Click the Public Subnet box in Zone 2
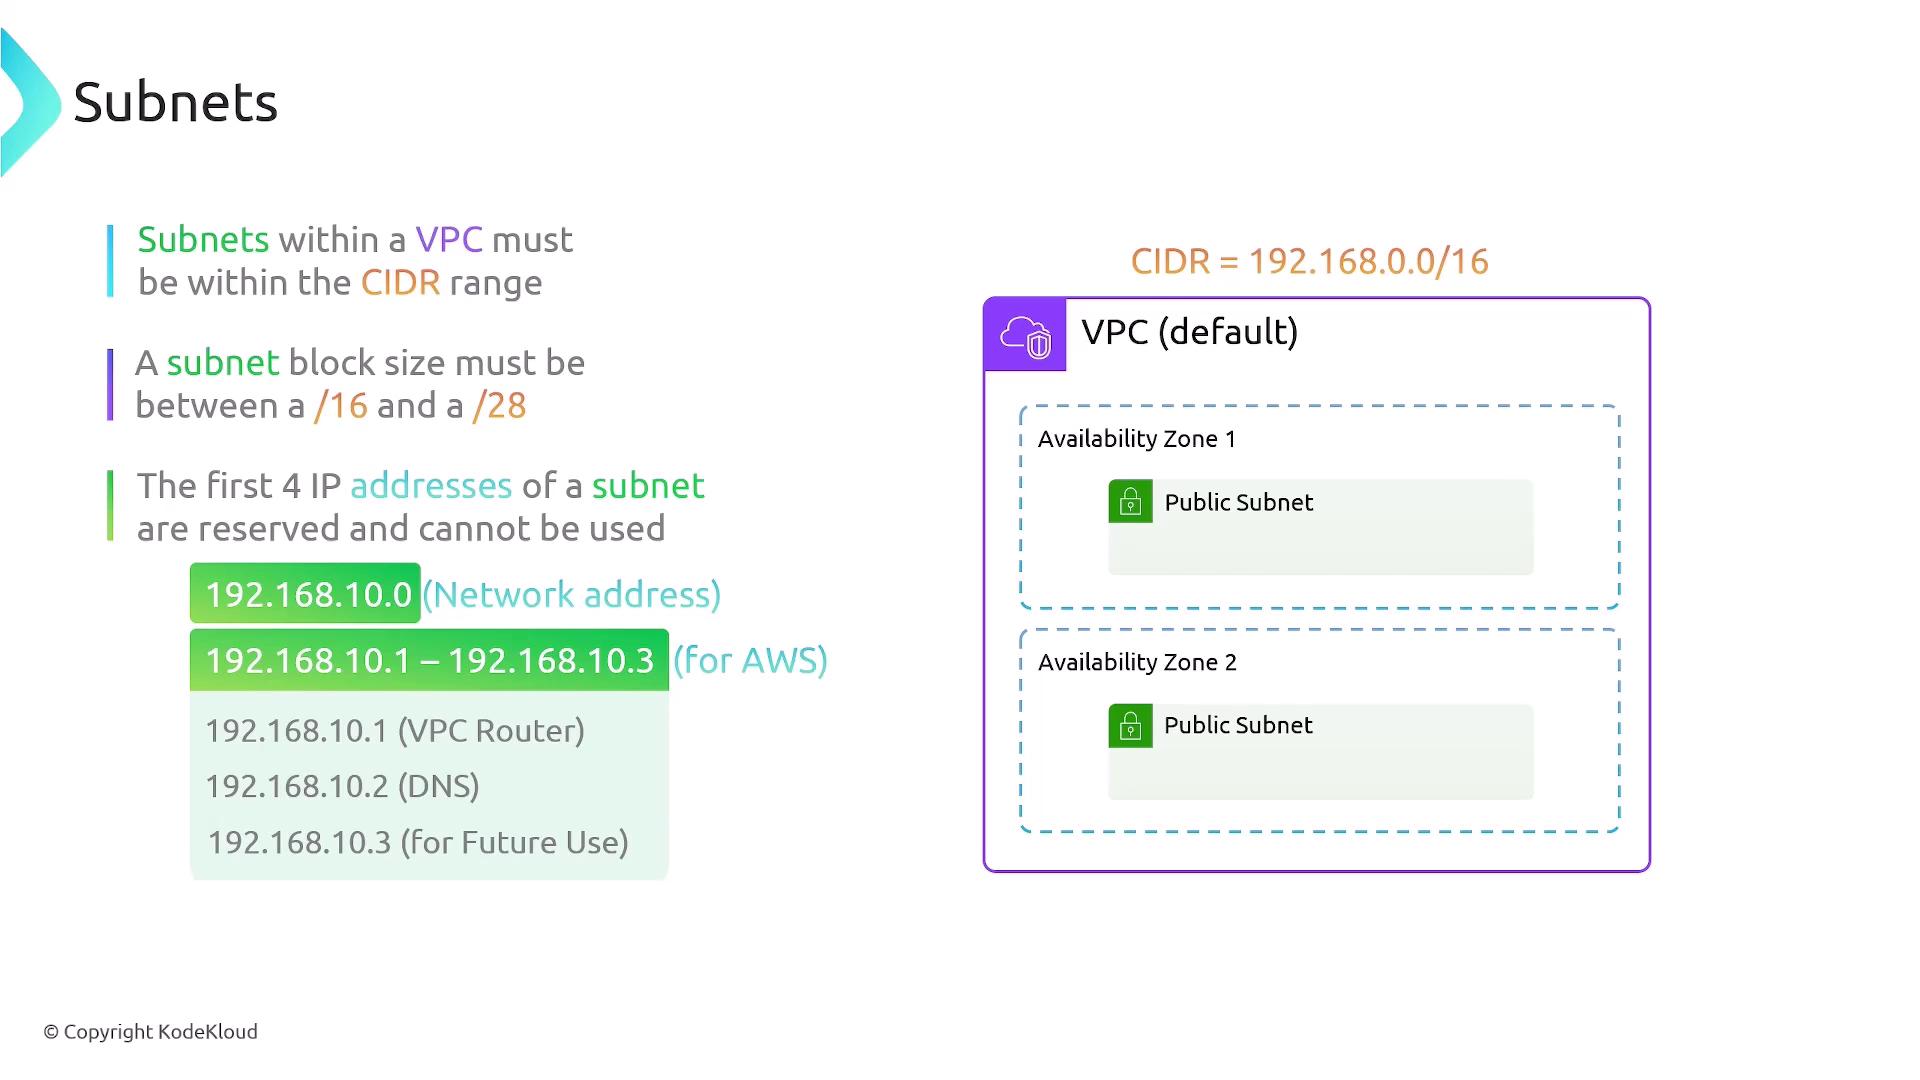Screen dimensions: 1920x1080 [x=1320, y=752]
